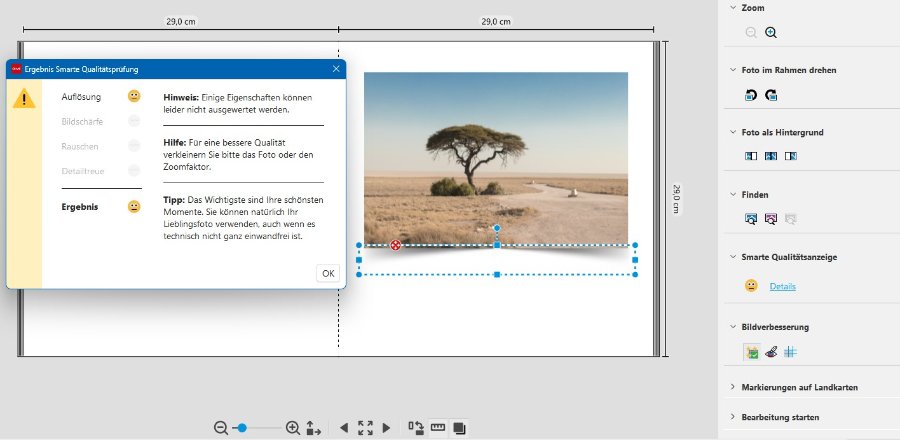Click the zoom slider handle at bottom
This screenshot has width=900, height=440.
tap(242, 427)
